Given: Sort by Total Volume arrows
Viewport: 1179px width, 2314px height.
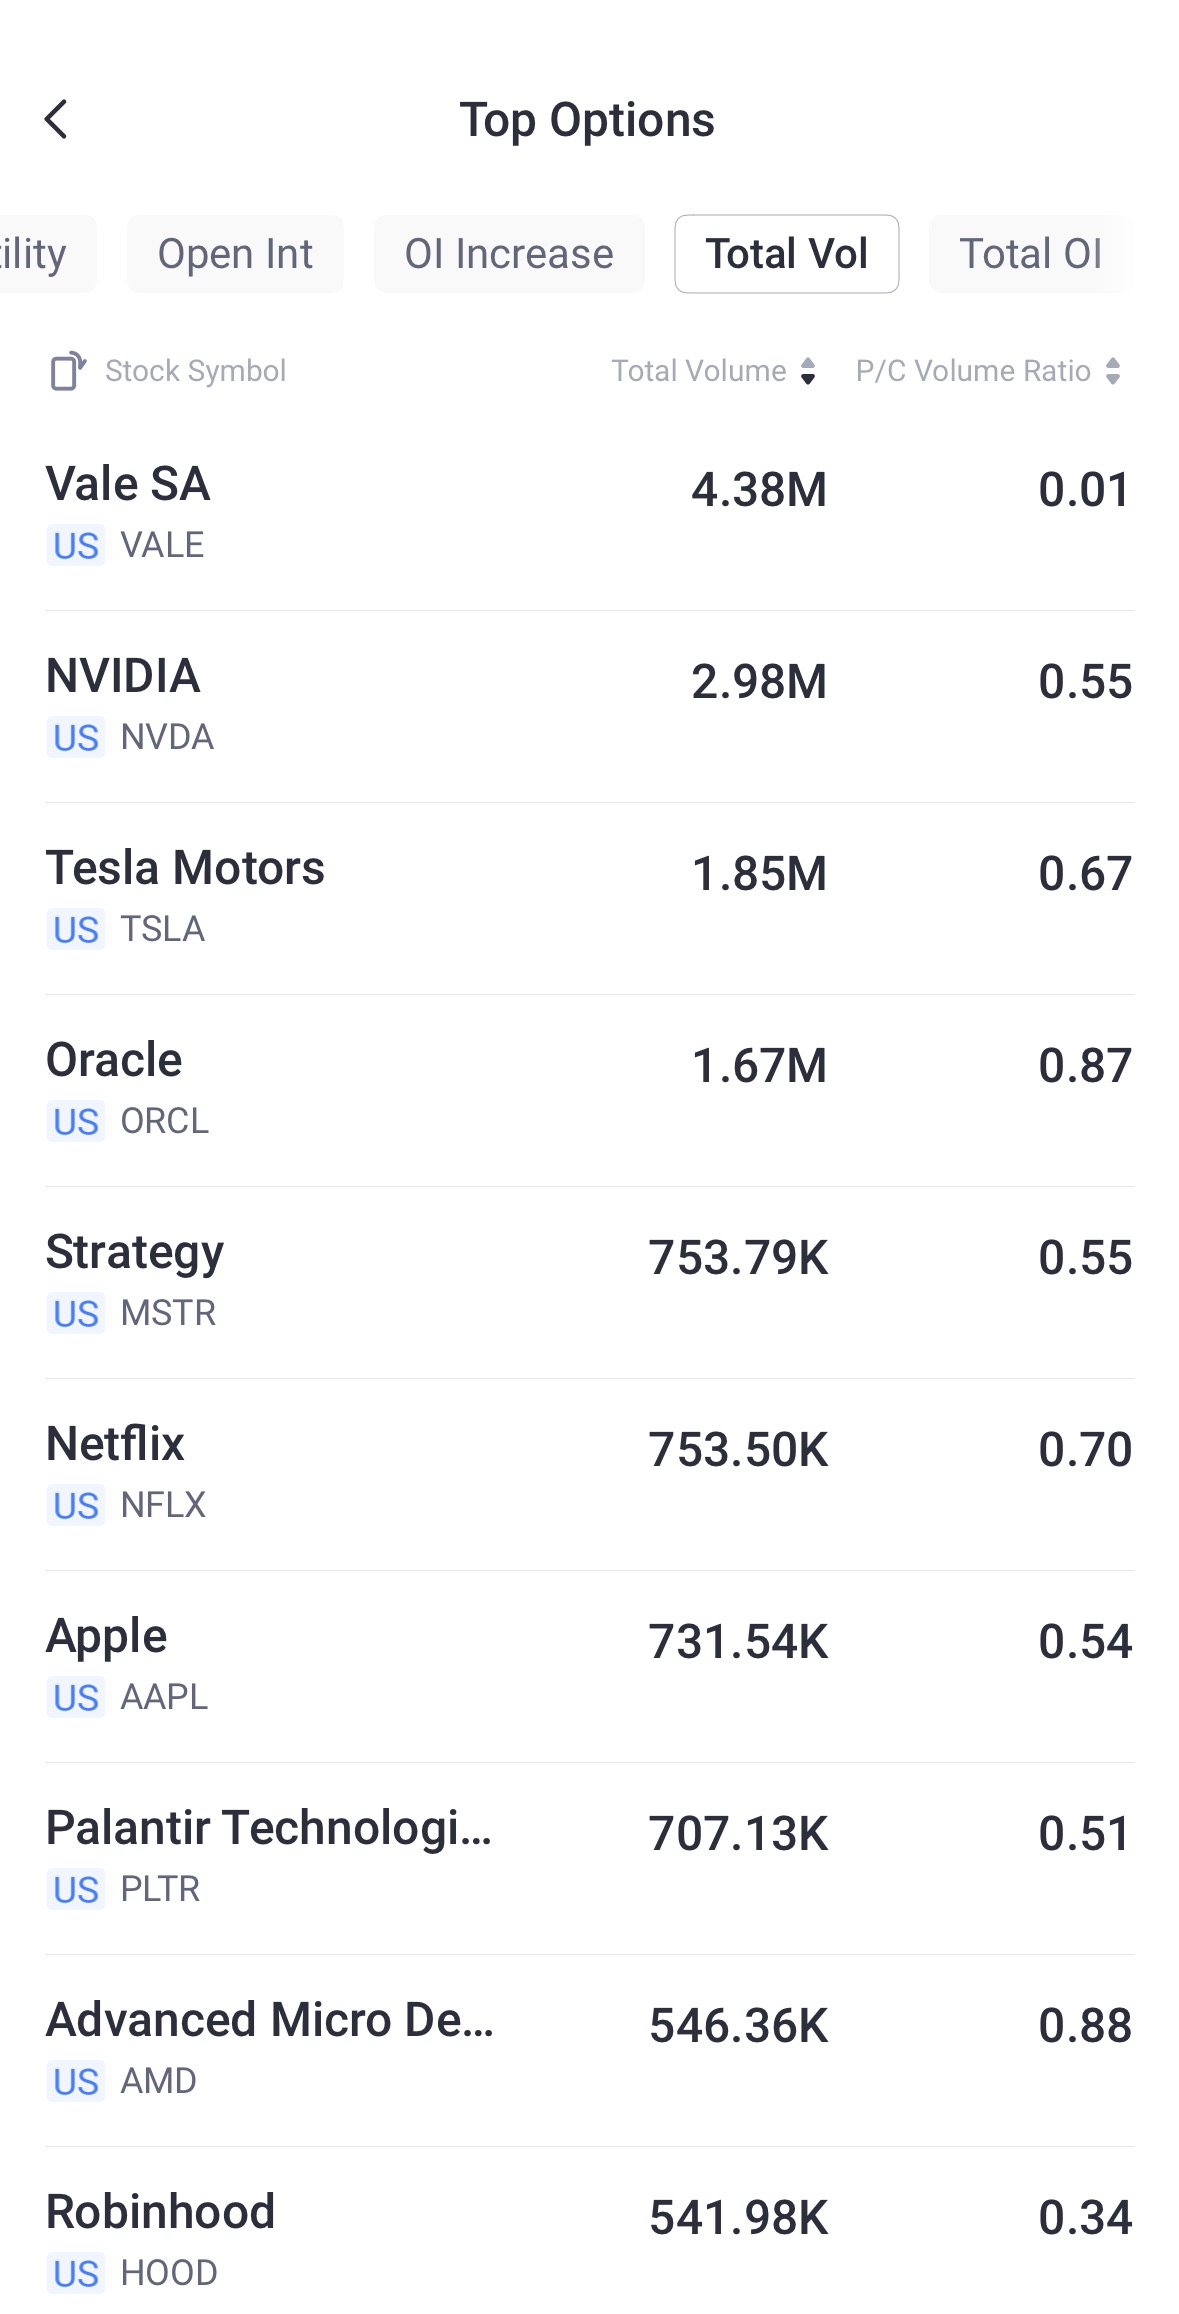Looking at the screenshot, I should 808,371.
